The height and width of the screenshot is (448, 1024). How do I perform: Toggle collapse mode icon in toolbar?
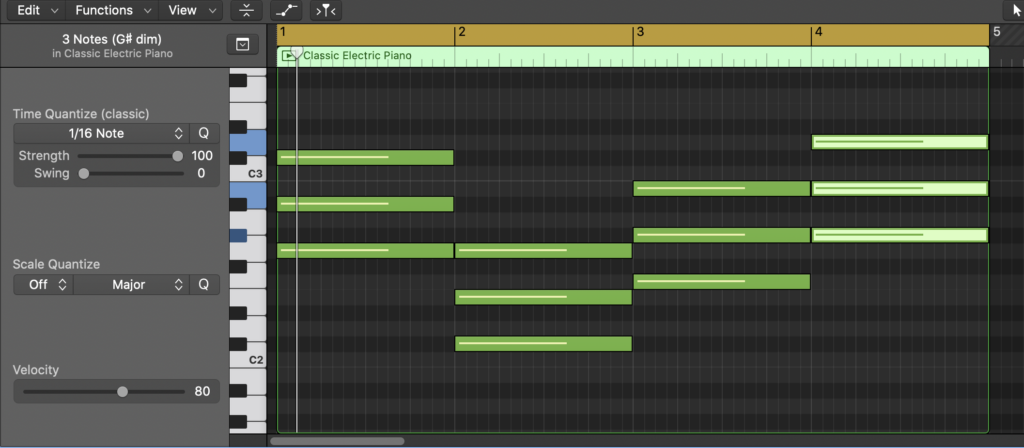point(246,10)
